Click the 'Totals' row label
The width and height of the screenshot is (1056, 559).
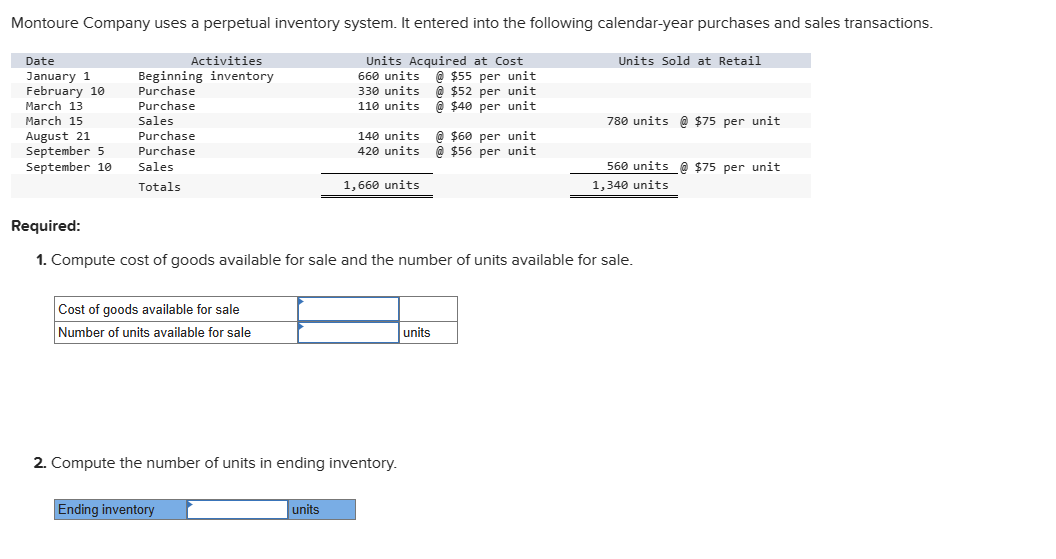click(160, 187)
